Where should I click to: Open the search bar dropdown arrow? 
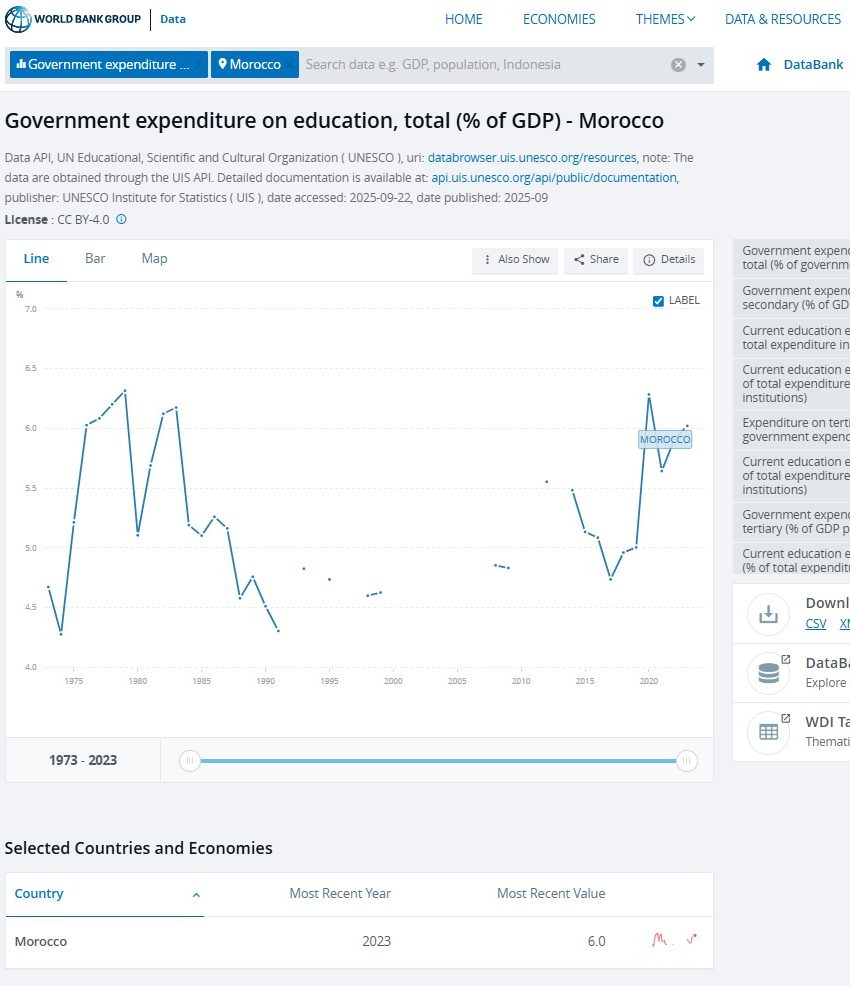(700, 65)
